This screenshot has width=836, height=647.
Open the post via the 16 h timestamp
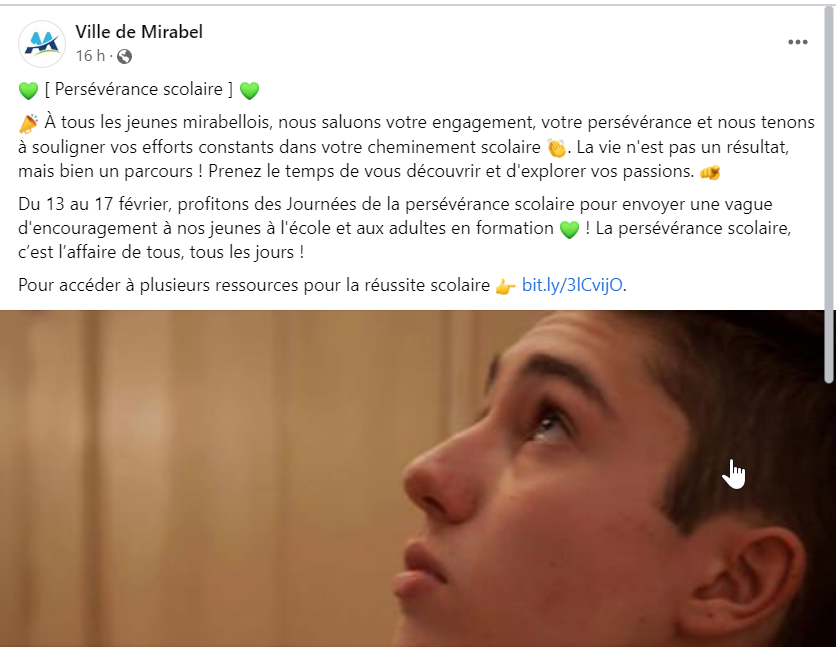[x=90, y=55]
